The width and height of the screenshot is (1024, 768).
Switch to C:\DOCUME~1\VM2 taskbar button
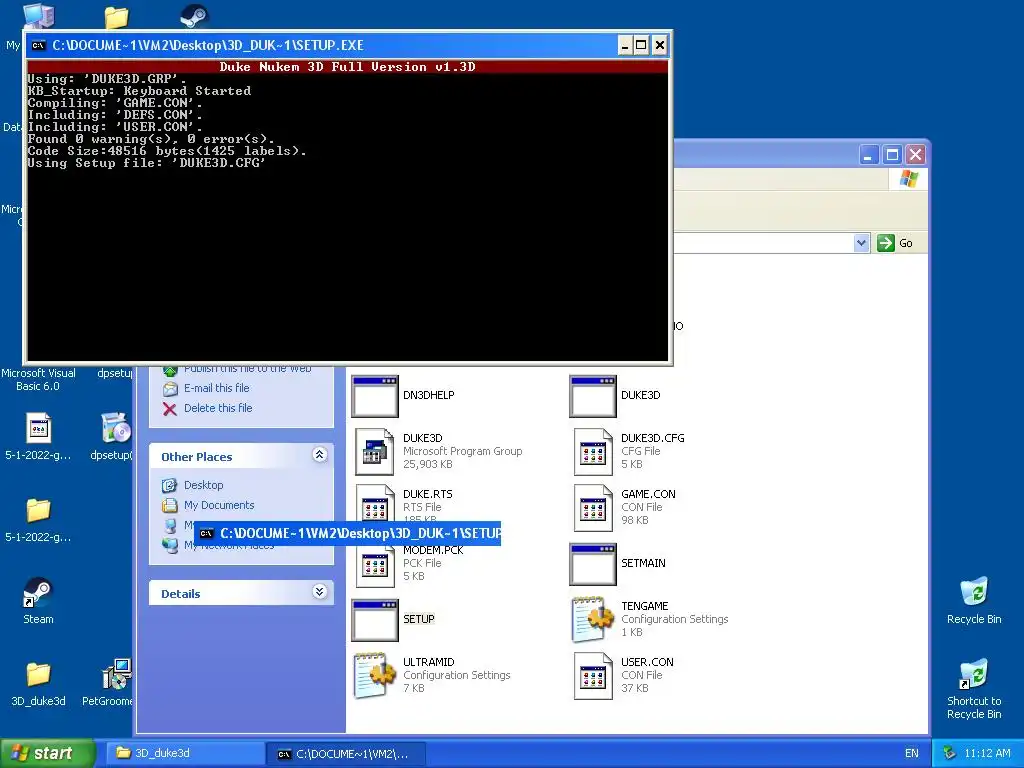(346, 754)
